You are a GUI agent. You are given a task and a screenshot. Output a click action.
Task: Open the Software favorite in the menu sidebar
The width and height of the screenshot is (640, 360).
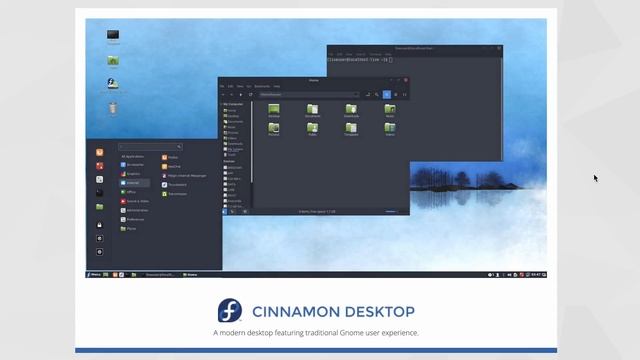coord(100,166)
